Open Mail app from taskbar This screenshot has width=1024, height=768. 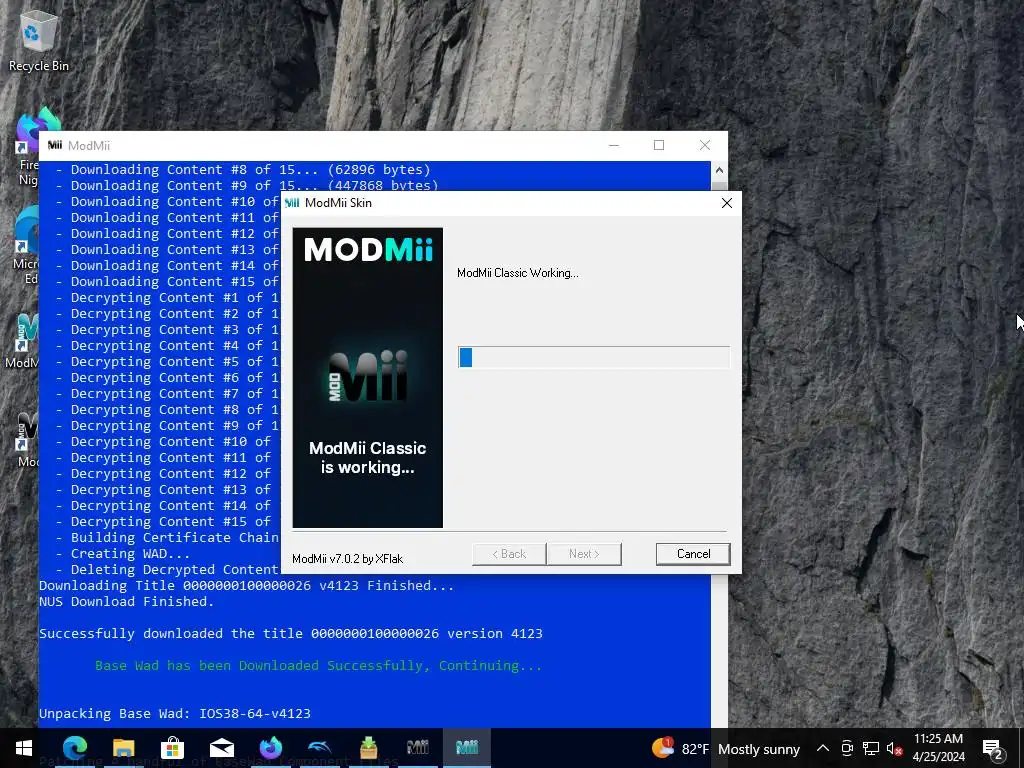tap(221, 748)
